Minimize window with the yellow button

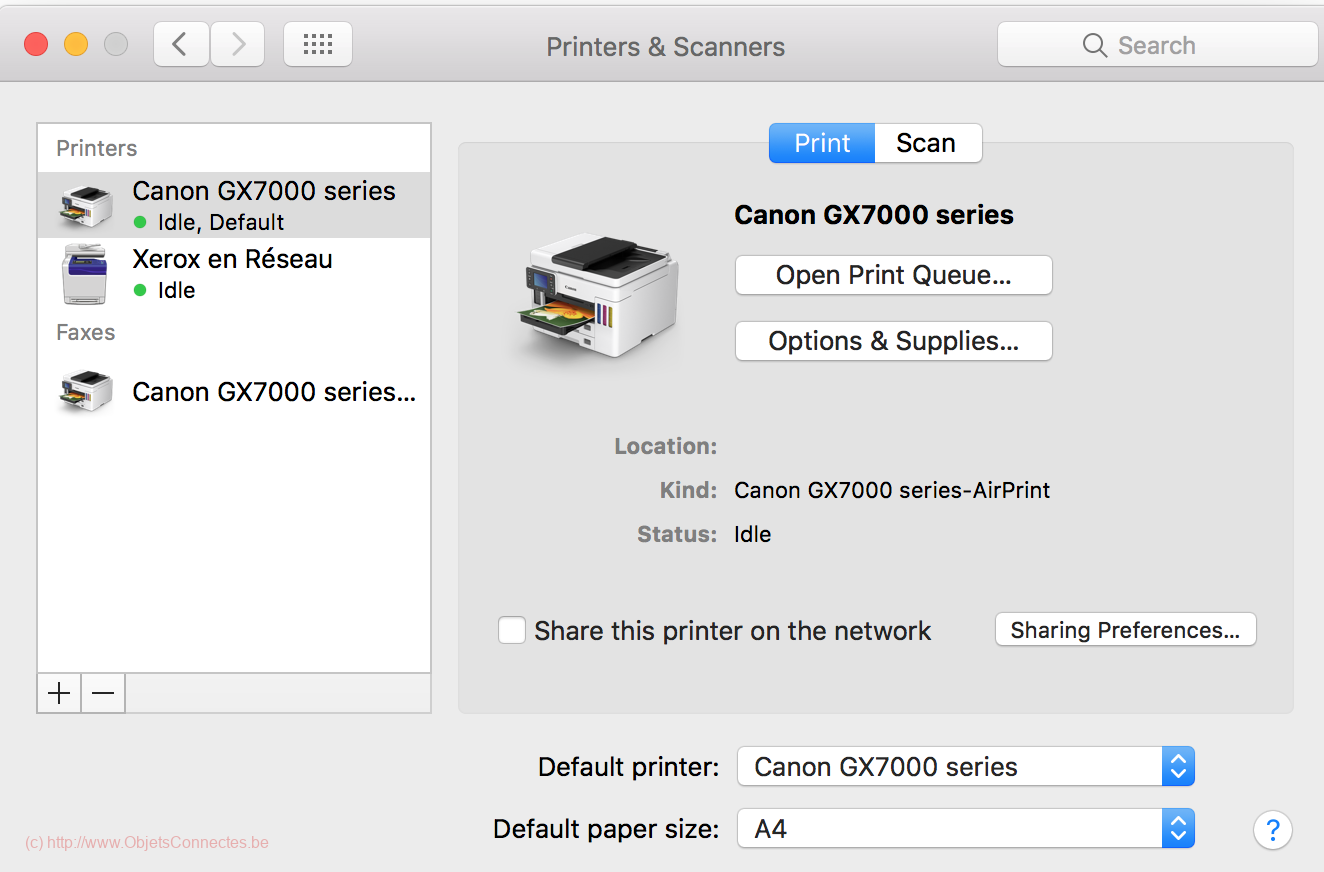point(76,44)
